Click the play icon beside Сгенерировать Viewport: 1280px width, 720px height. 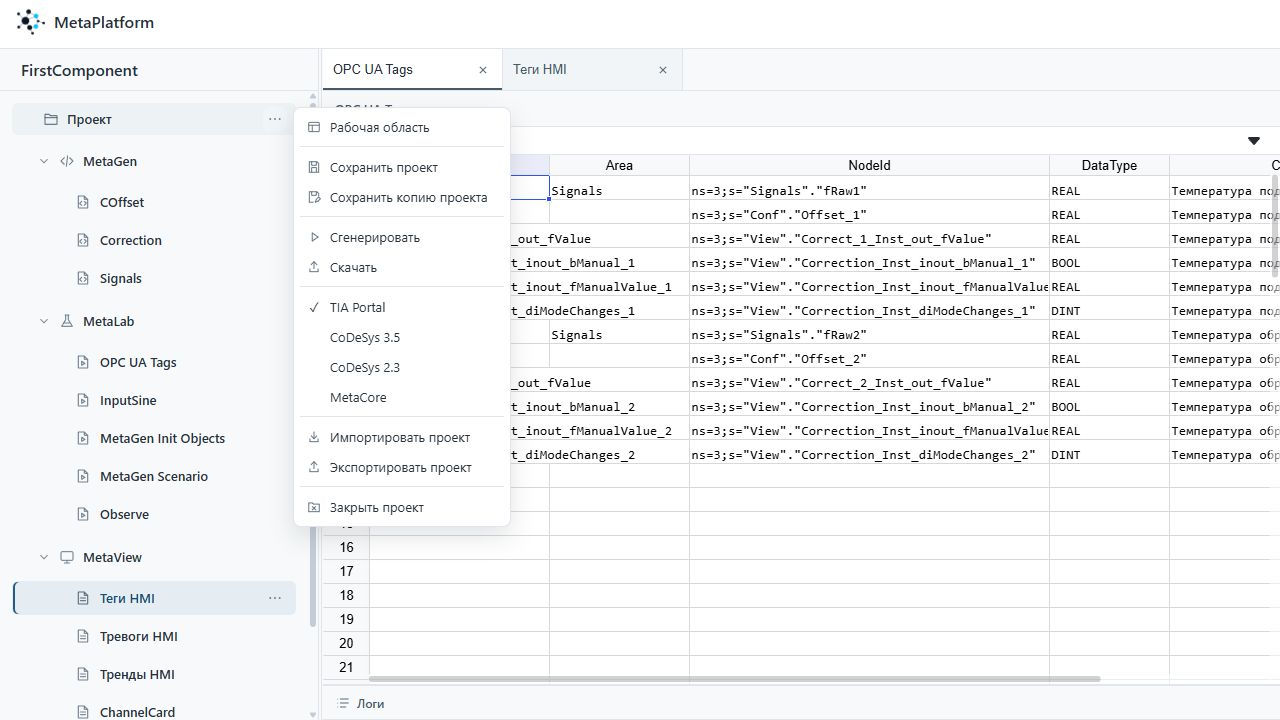(x=314, y=237)
